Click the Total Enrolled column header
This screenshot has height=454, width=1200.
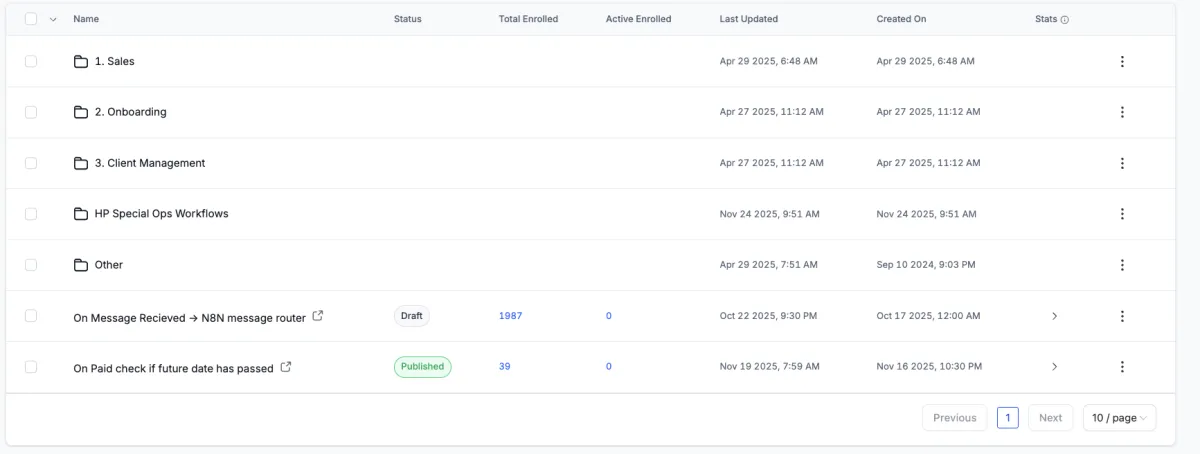pyautogui.click(x=528, y=19)
